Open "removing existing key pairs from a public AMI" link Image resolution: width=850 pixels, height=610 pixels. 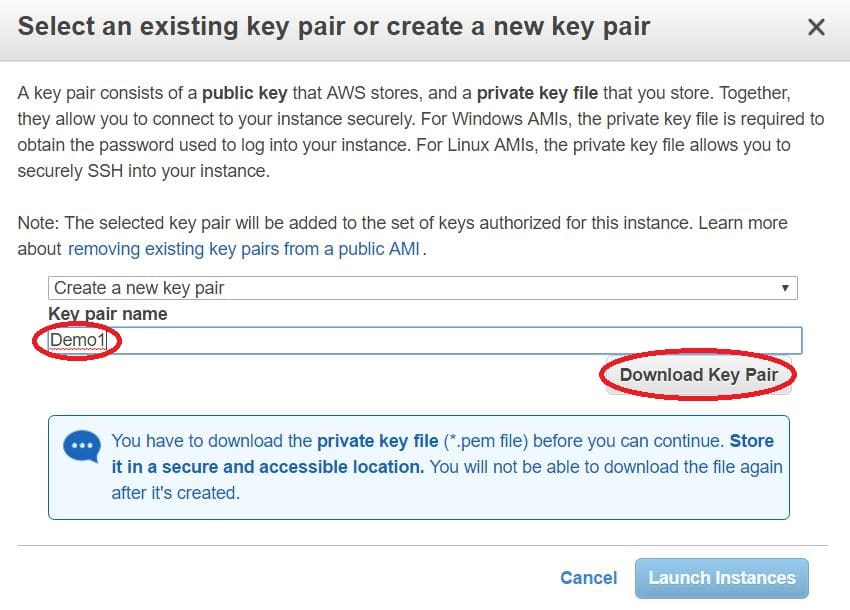click(x=246, y=249)
